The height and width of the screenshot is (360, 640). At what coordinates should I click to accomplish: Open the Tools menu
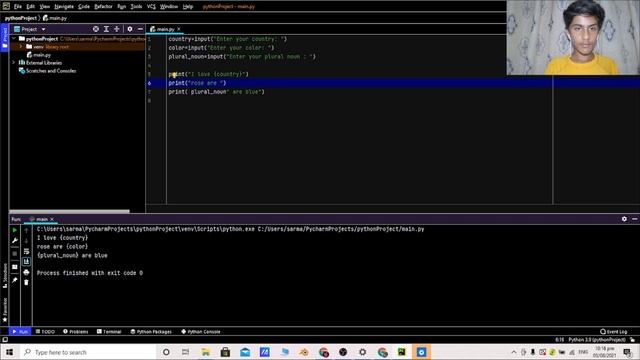tap(136, 7)
